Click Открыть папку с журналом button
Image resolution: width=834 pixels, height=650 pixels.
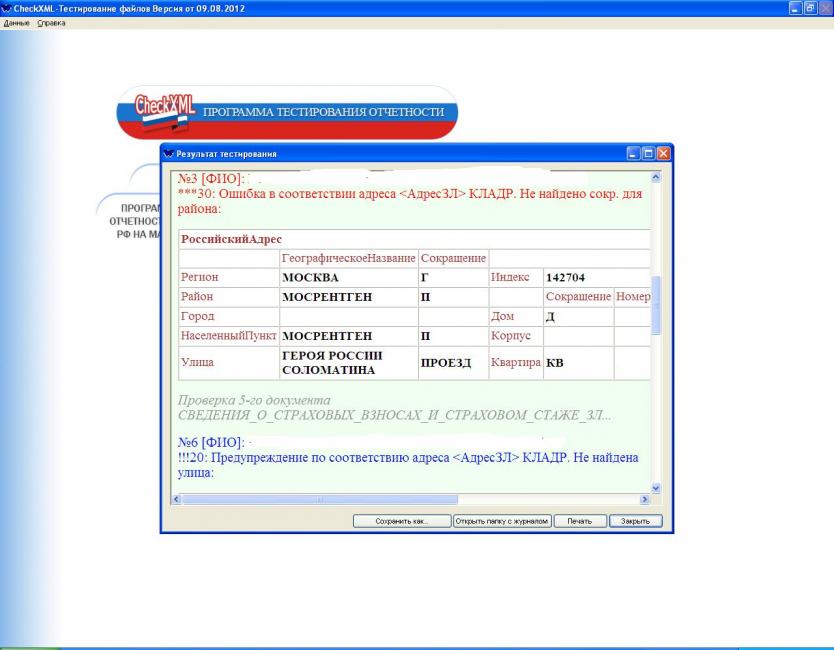(x=502, y=521)
